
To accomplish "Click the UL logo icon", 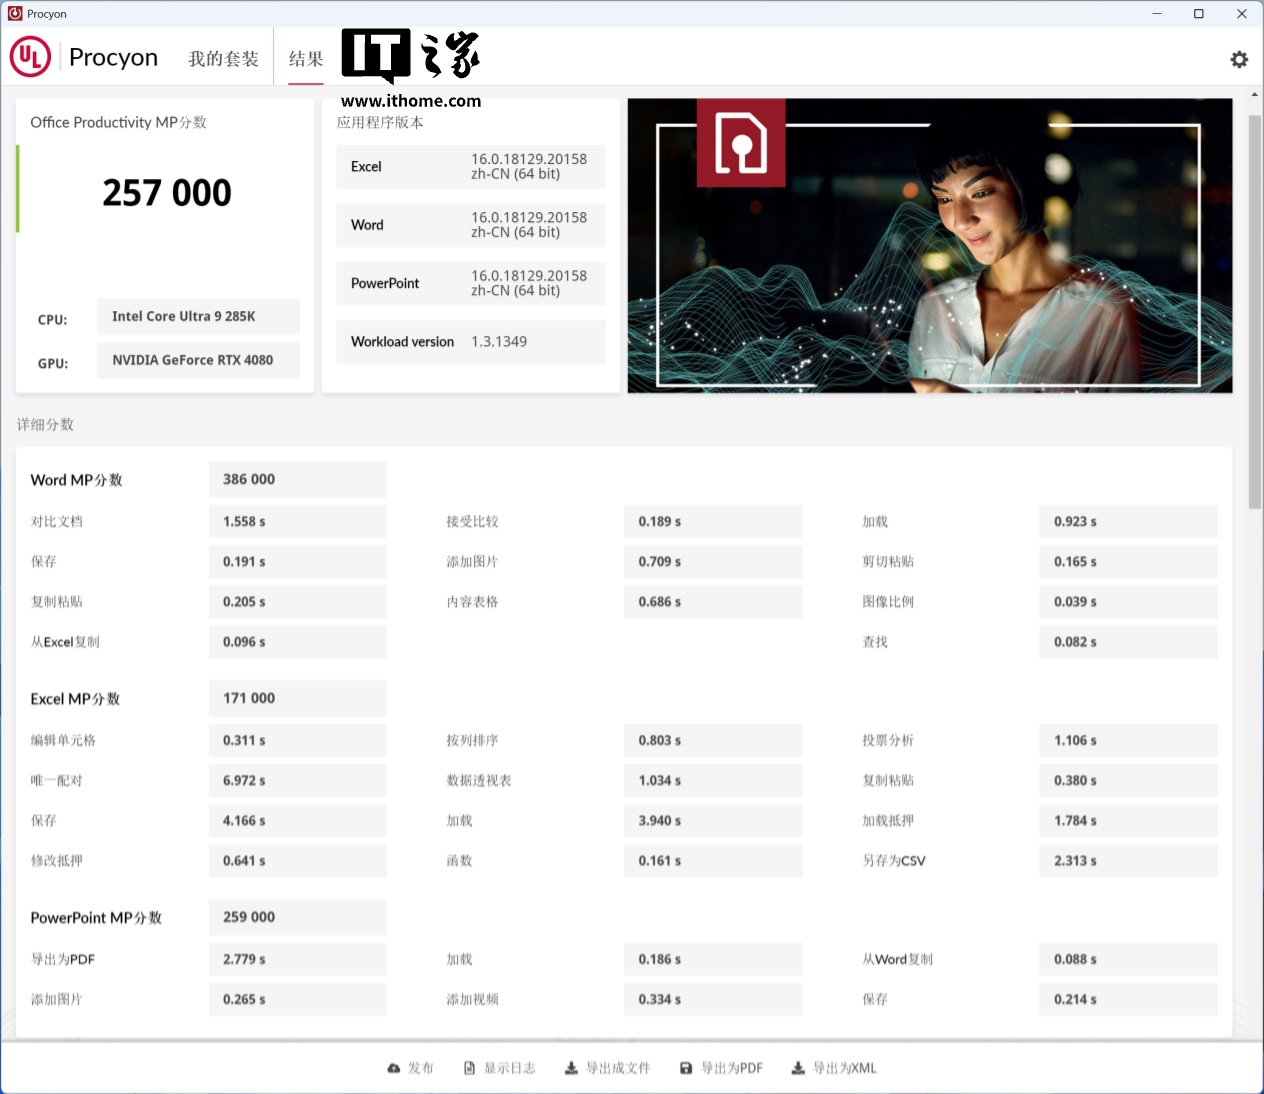I will 30,57.
